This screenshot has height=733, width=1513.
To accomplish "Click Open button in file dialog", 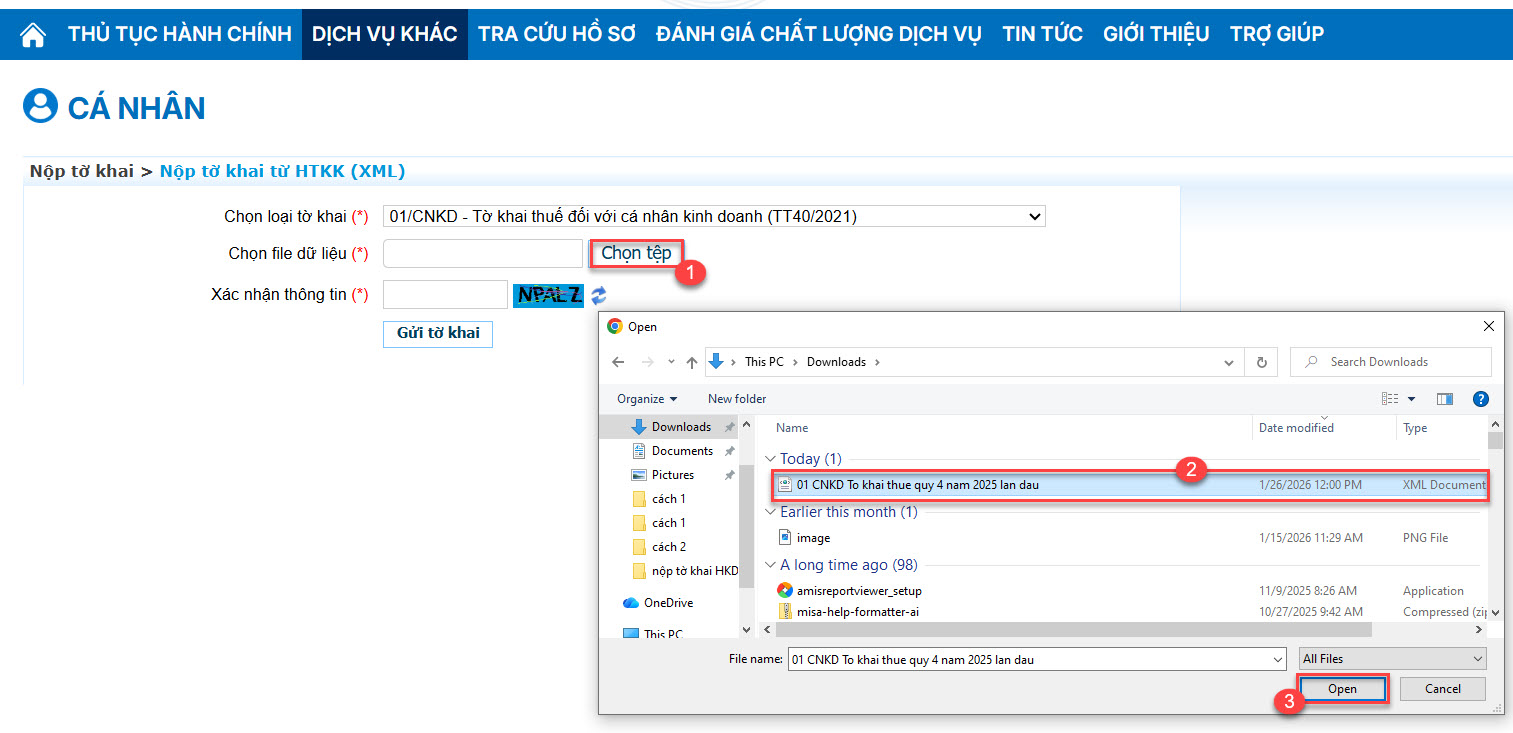I will tap(1342, 689).
